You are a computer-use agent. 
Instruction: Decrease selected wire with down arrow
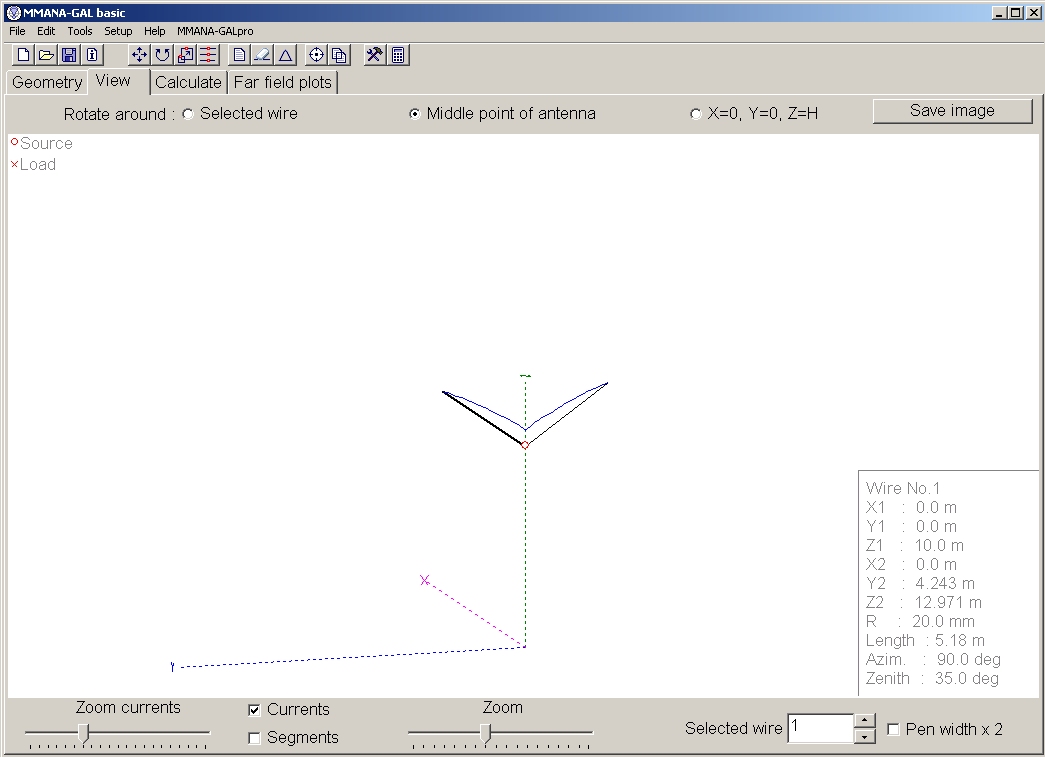[864, 736]
